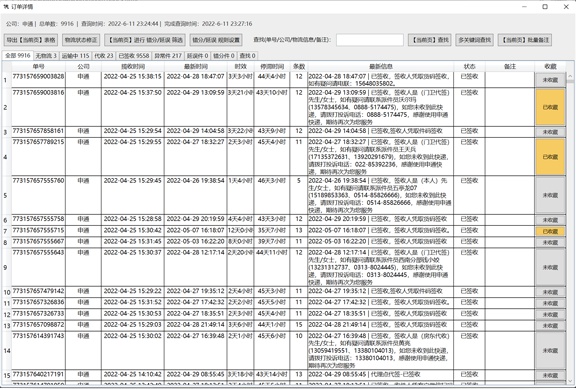The width and height of the screenshot is (576, 389).
Task: Click row header number 9
Action: (x=6, y=267)
